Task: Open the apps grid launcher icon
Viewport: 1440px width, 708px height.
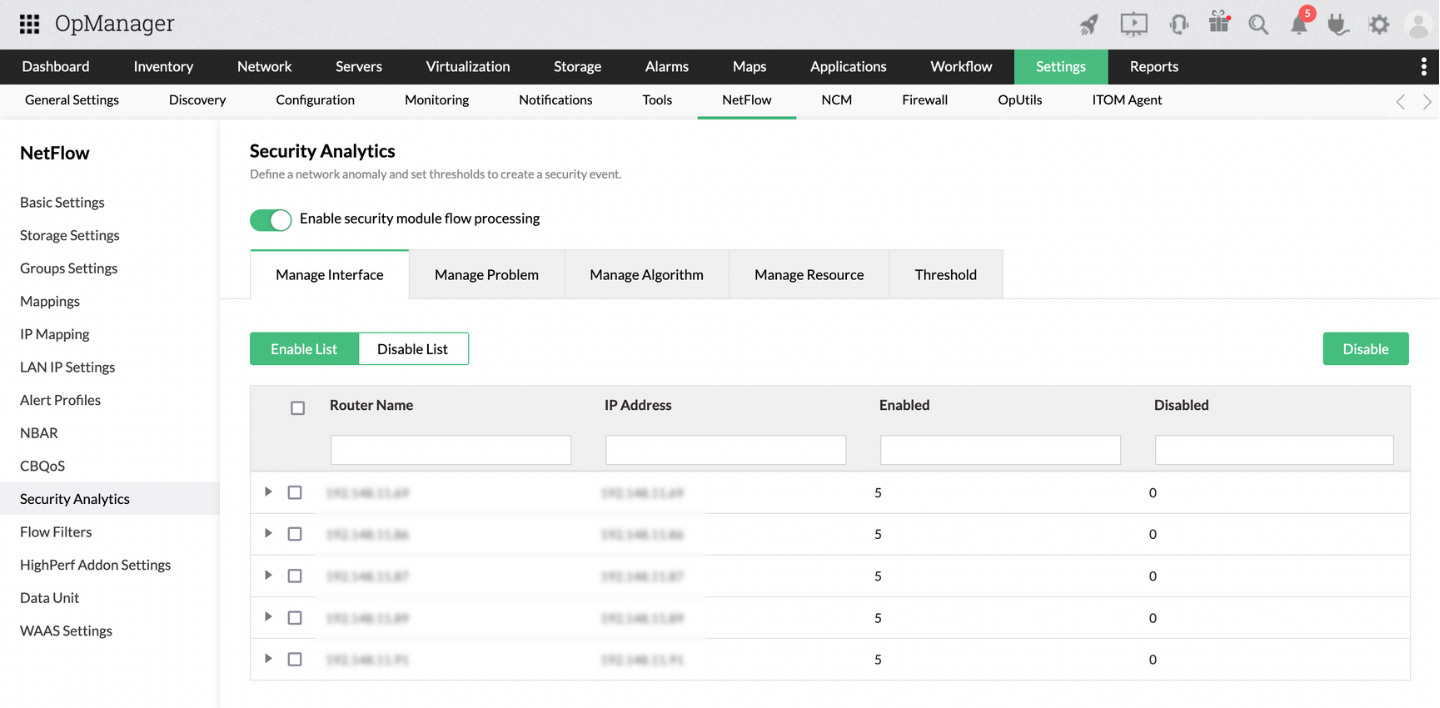Action: (x=29, y=24)
